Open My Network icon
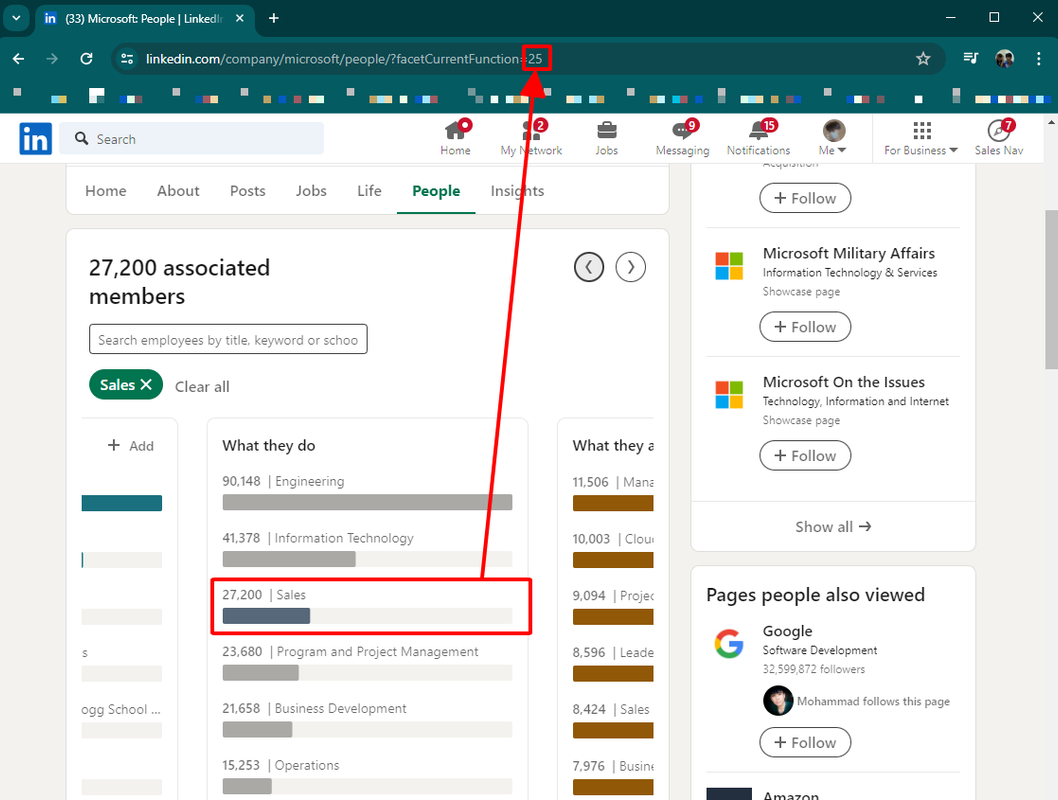1058x800 pixels. 531,132
